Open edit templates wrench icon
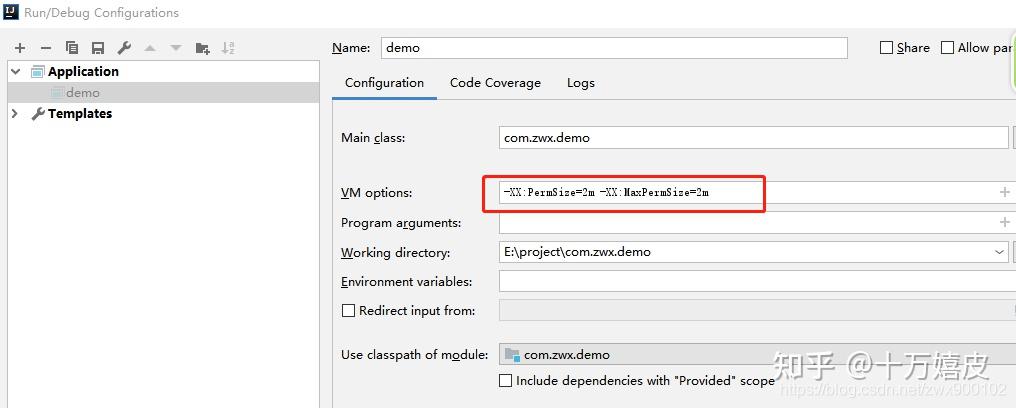Image resolution: width=1016 pixels, height=408 pixels. pos(124,48)
